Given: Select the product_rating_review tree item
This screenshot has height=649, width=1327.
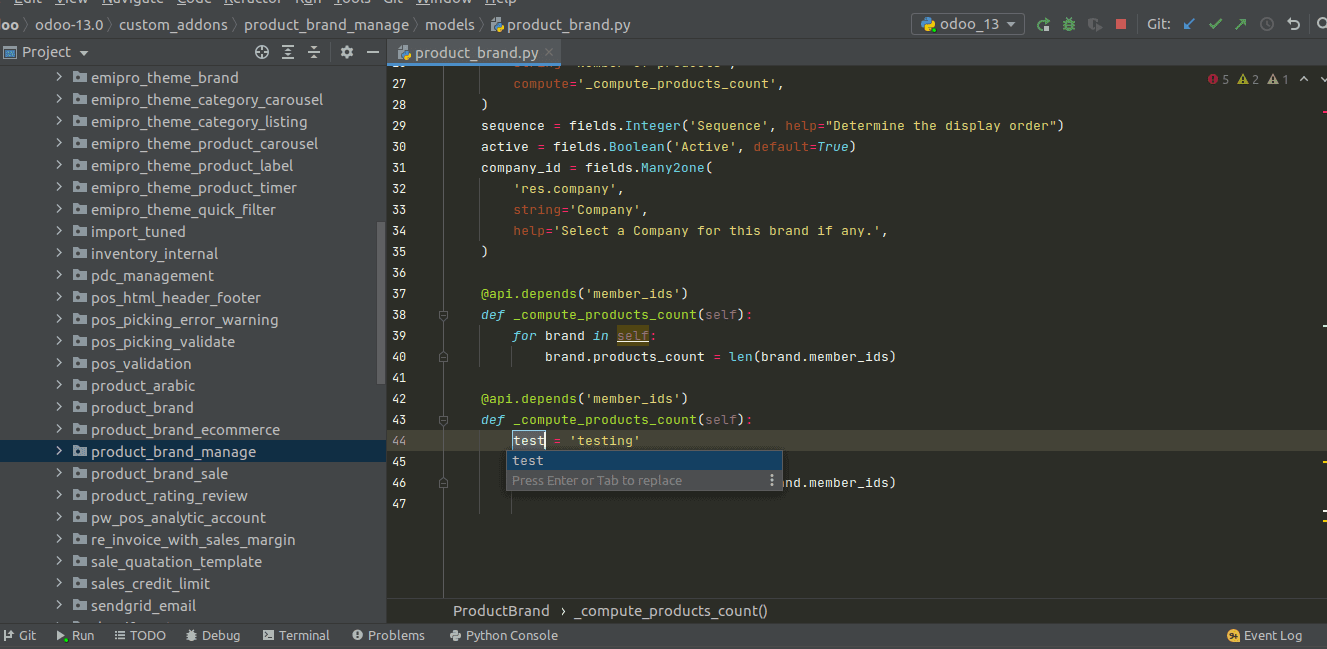Looking at the screenshot, I should point(169,496).
